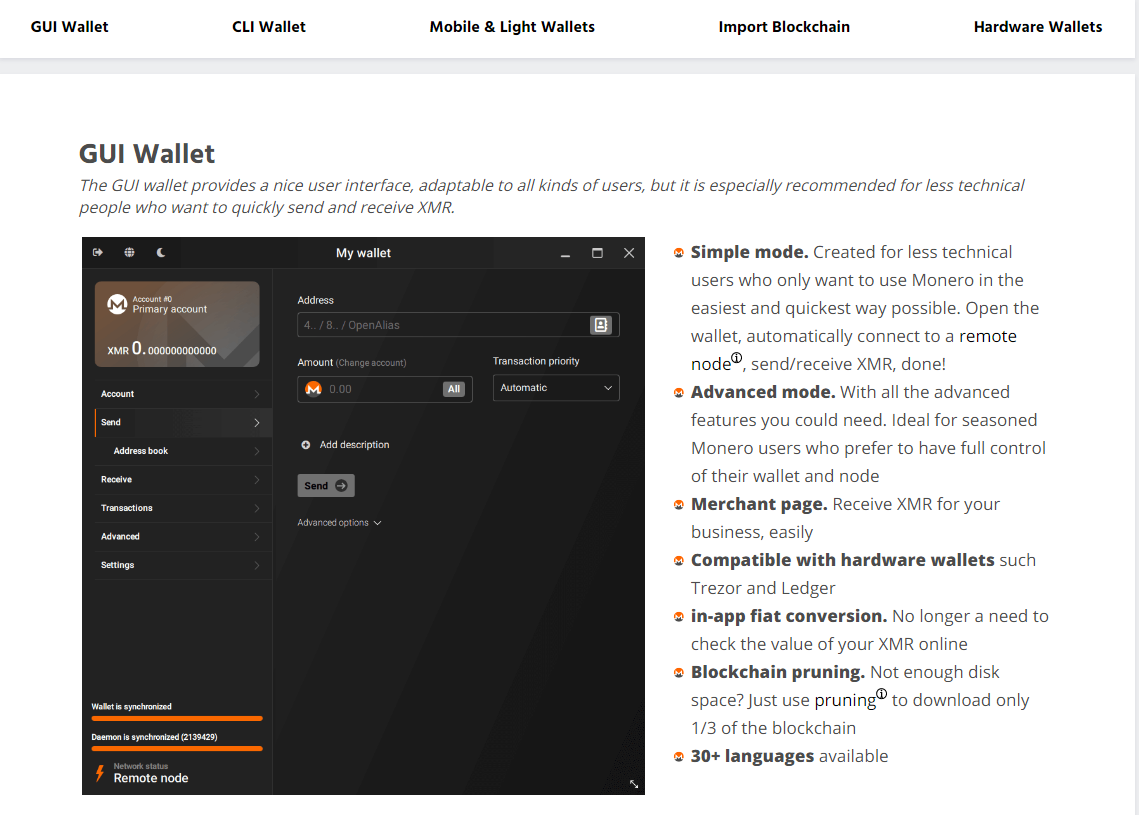Viewport: 1139px width, 815px height.
Task: Click the "30+ languages" text
Action: tap(753, 756)
